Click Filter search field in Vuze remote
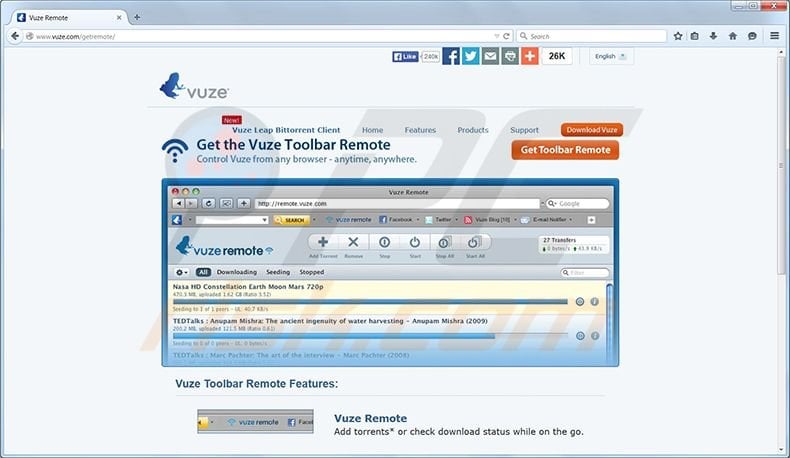 (585, 273)
